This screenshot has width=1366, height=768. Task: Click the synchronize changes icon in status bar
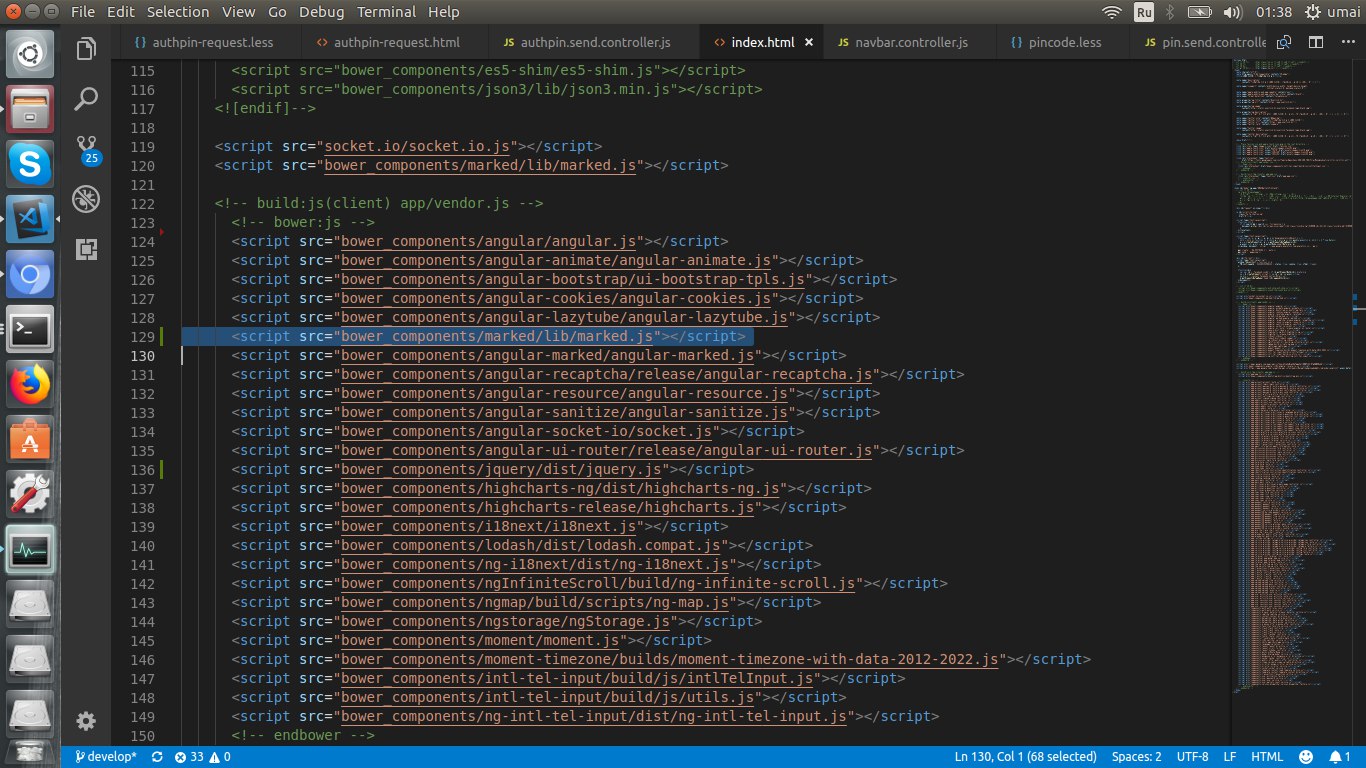tap(157, 757)
